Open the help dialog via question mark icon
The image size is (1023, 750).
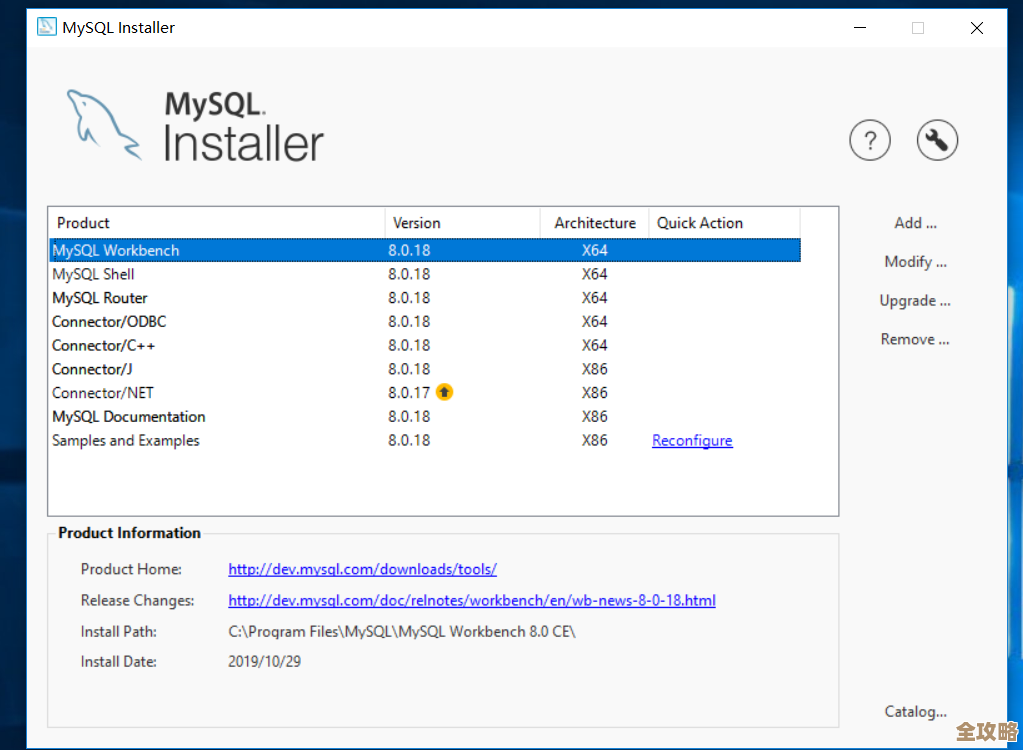pyautogui.click(x=869, y=140)
